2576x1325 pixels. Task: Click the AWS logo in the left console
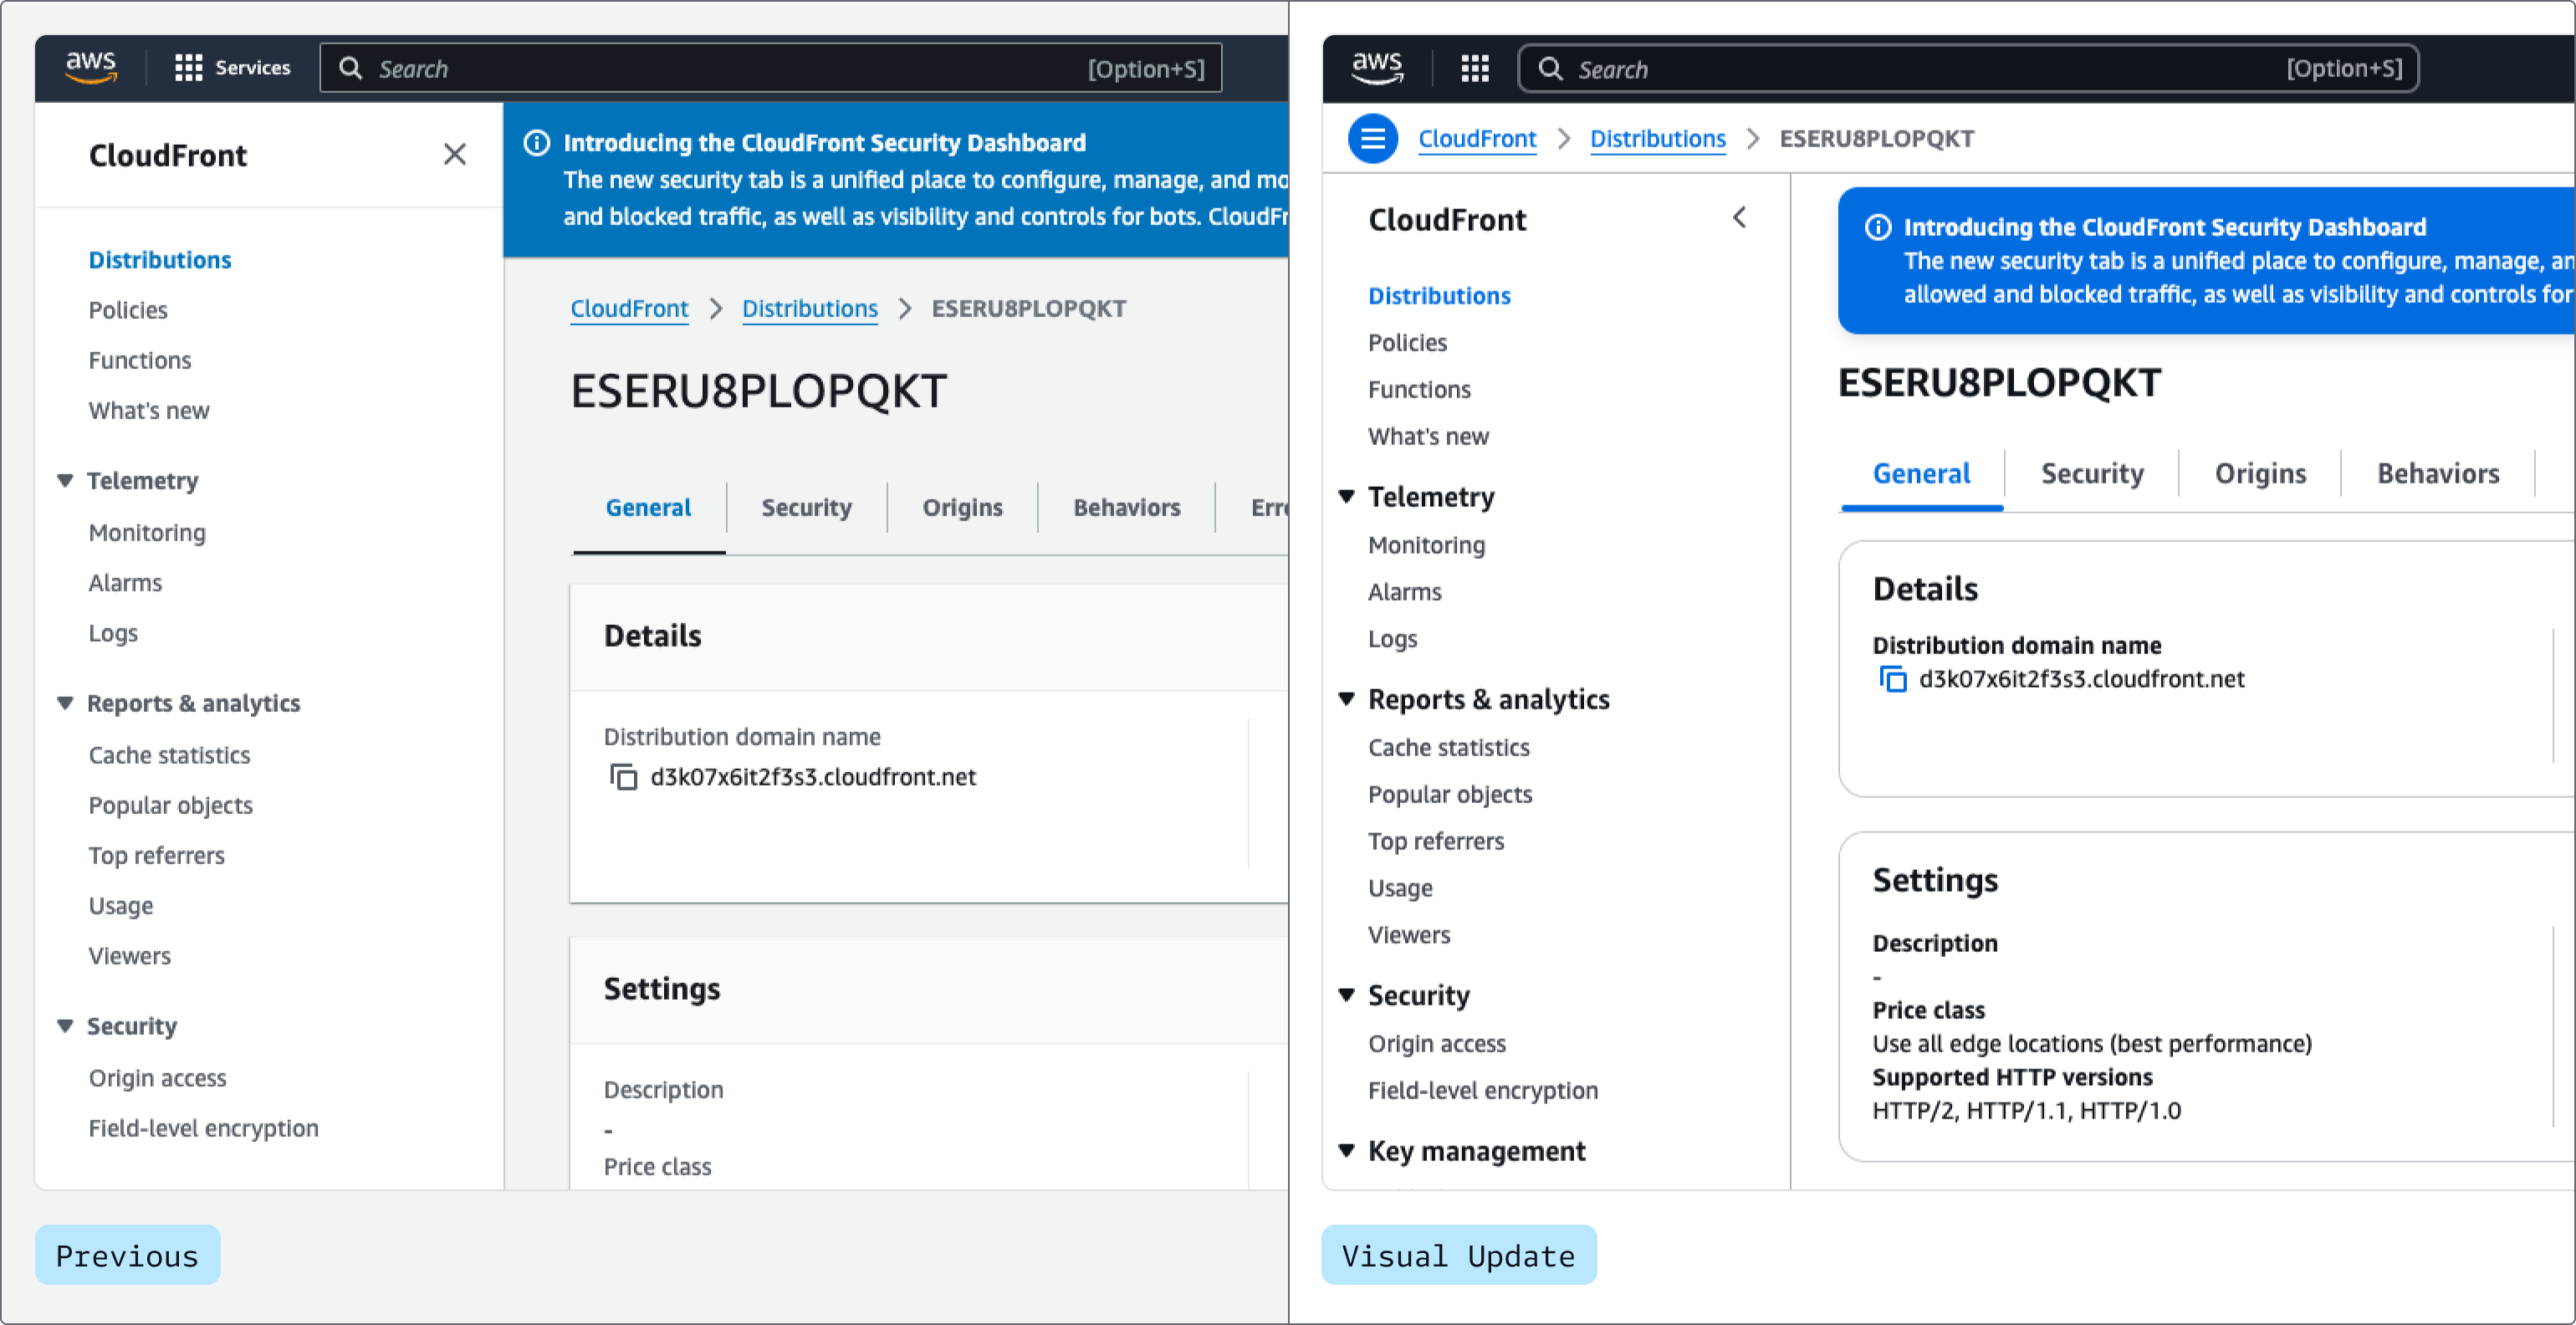pyautogui.click(x=91, y=67)
